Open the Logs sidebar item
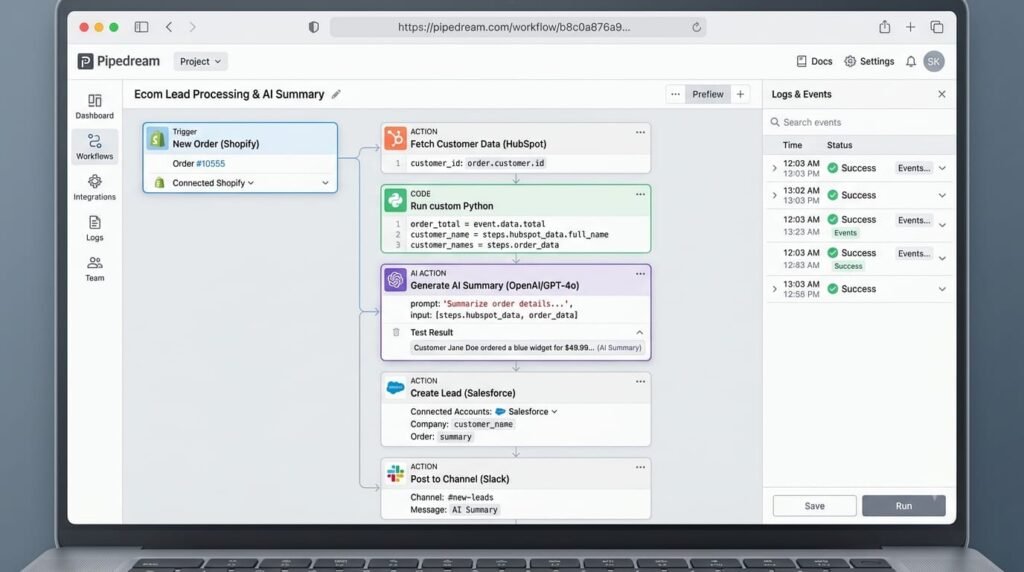This screenshot has width=1024, height=572. tap(94, 229)
